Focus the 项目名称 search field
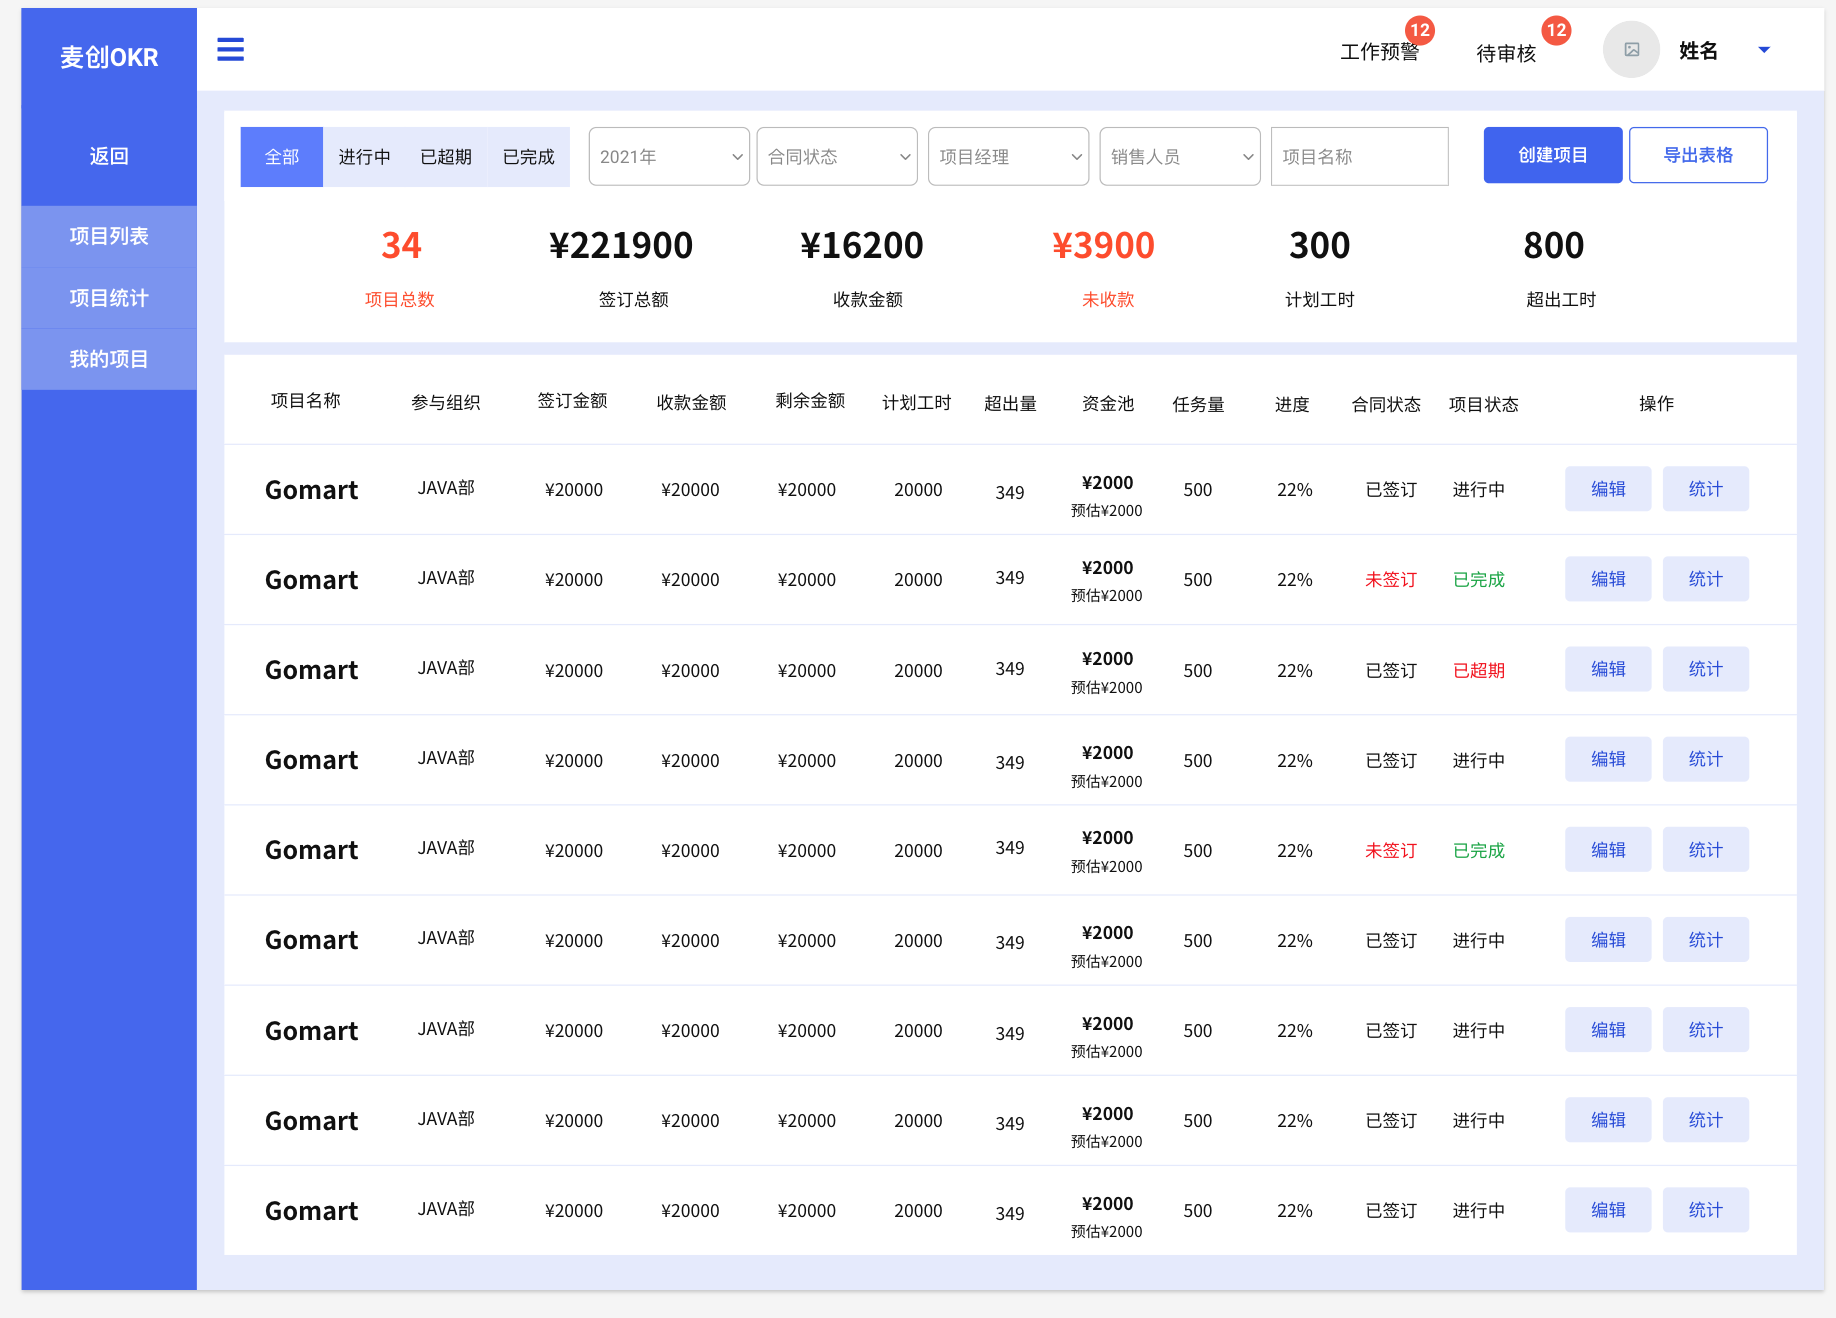This screenshot has width=1836, height=1318. pos(1359,157)
